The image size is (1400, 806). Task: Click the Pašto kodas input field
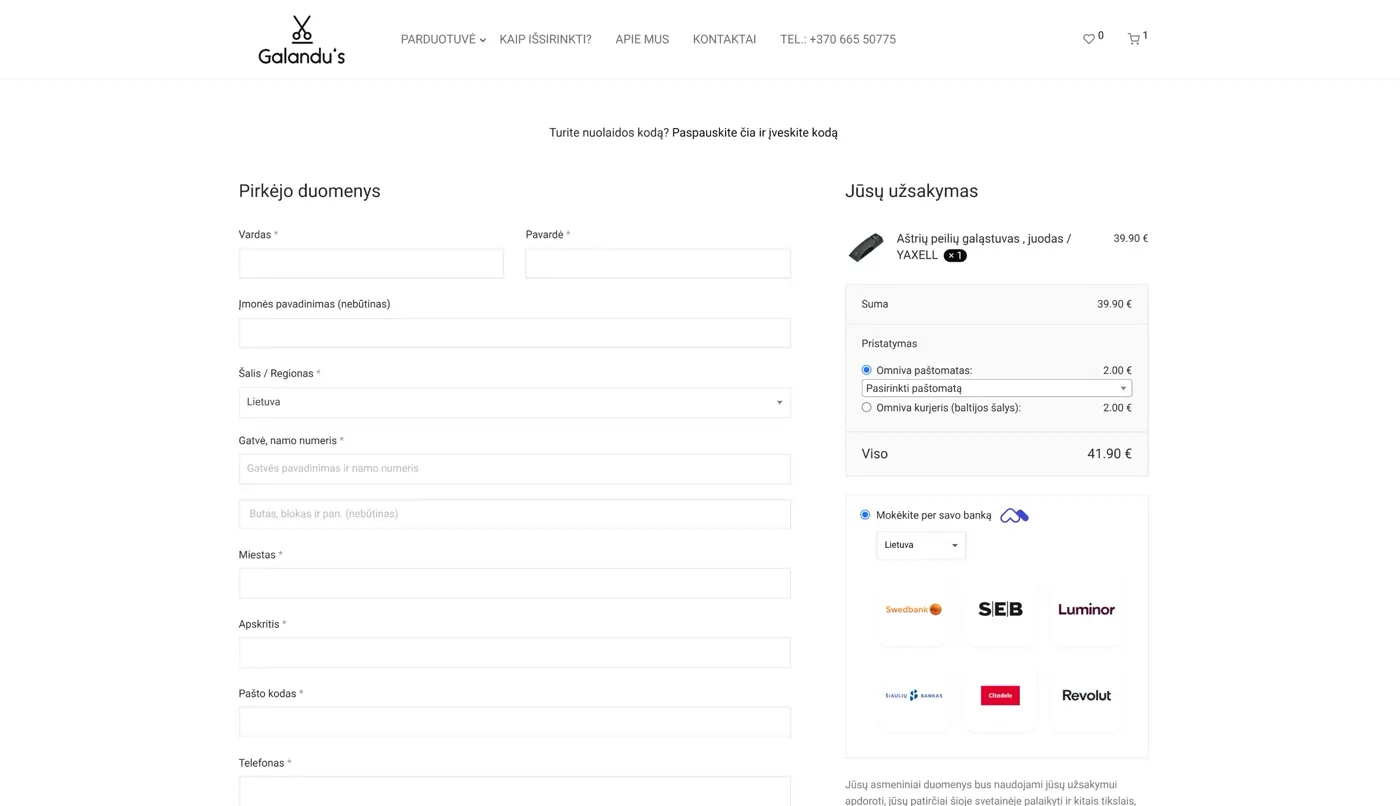pos(514,722)
